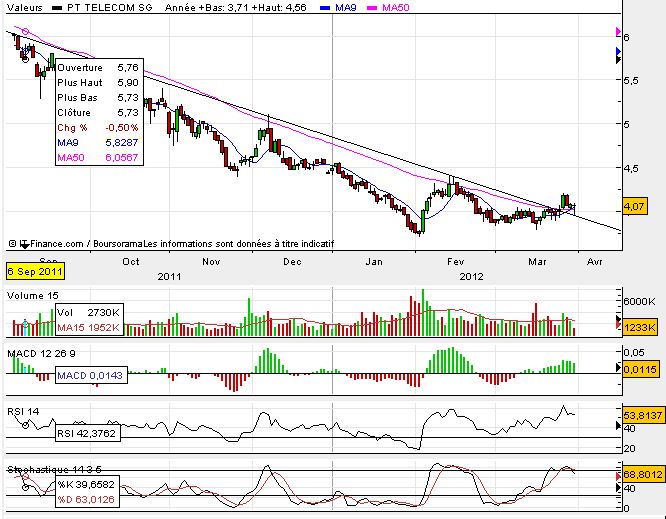
Task: Click the 'Jan' month label on time axis
Action: tap(374, 262)
